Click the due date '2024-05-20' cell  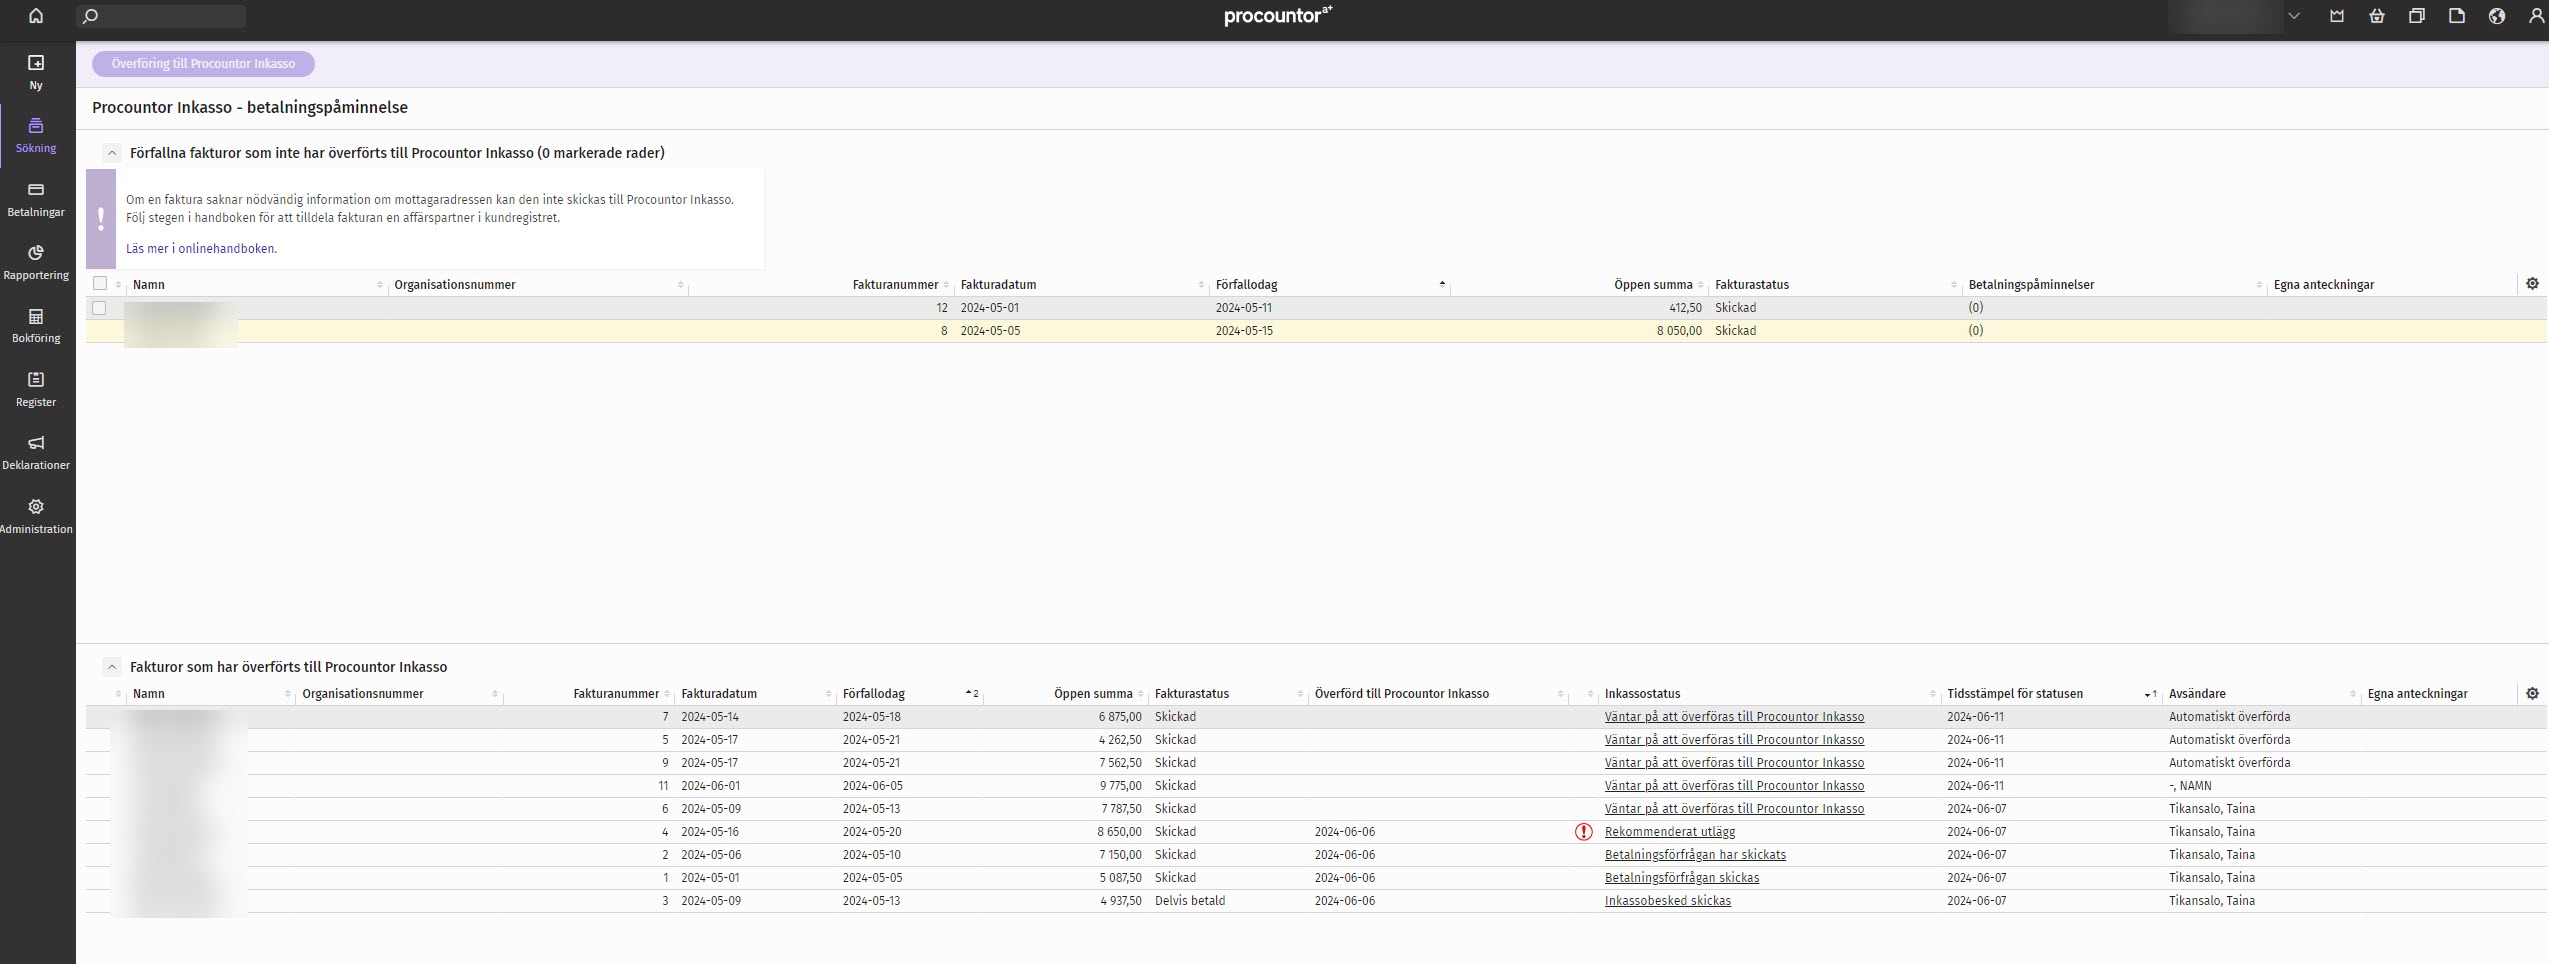[x=872, y=832]
